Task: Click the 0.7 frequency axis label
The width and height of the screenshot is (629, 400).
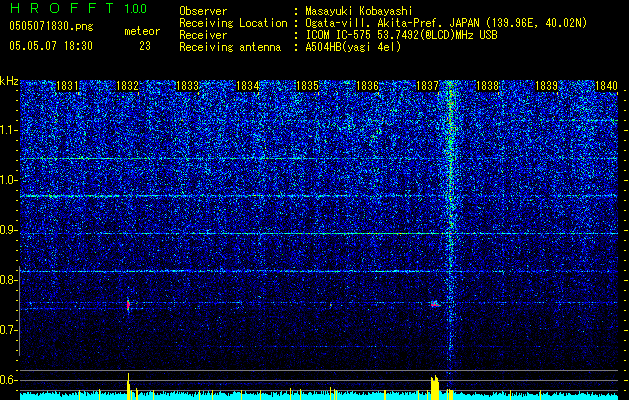Action: (x=9, y=330)
